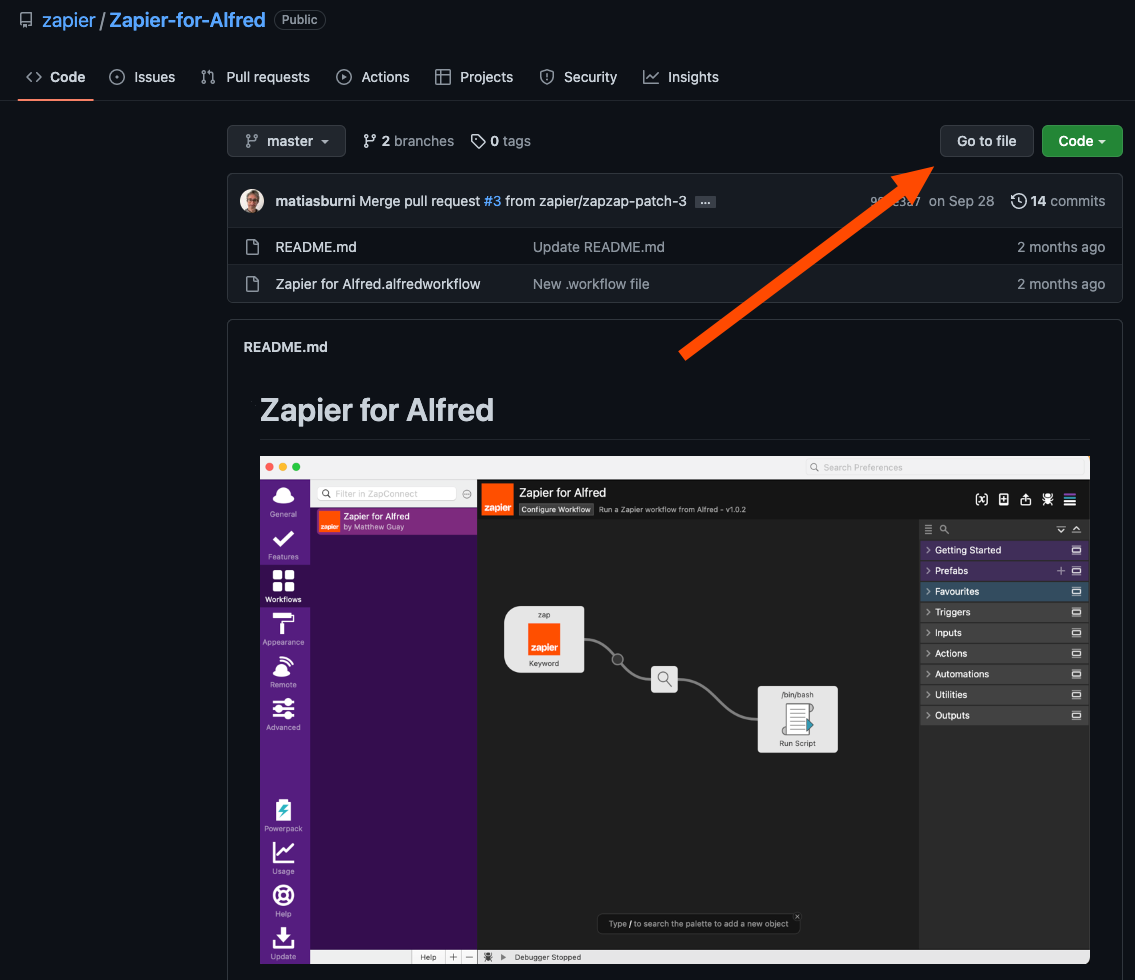1135x980 pixels.
Task: Click the add-object plus icon in workflow toolbar
Action: (x=1003, y=499)
